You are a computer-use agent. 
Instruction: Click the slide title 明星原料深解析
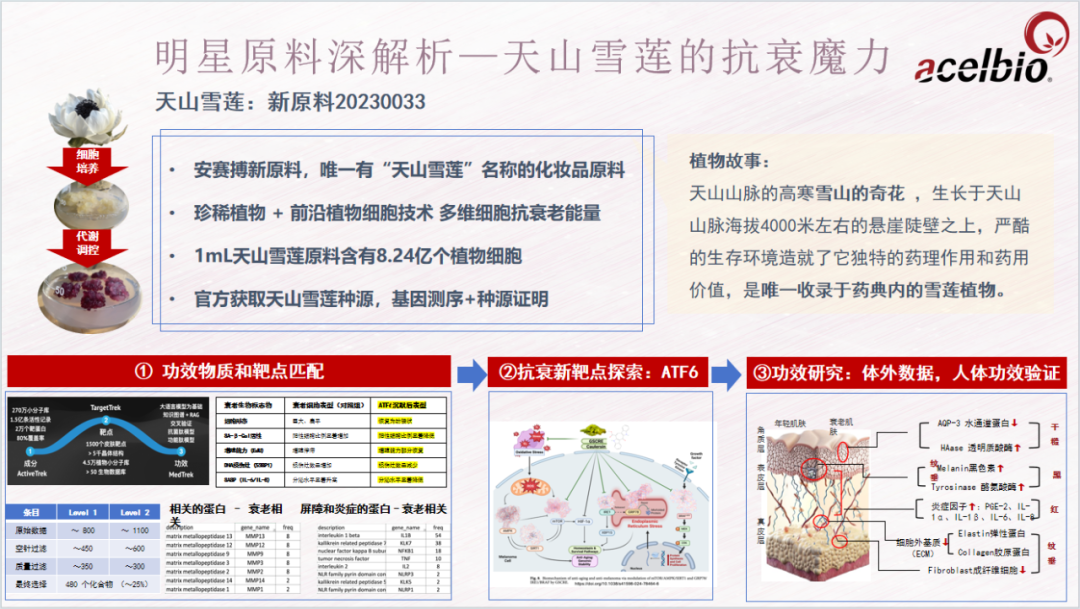pos(520,57)
